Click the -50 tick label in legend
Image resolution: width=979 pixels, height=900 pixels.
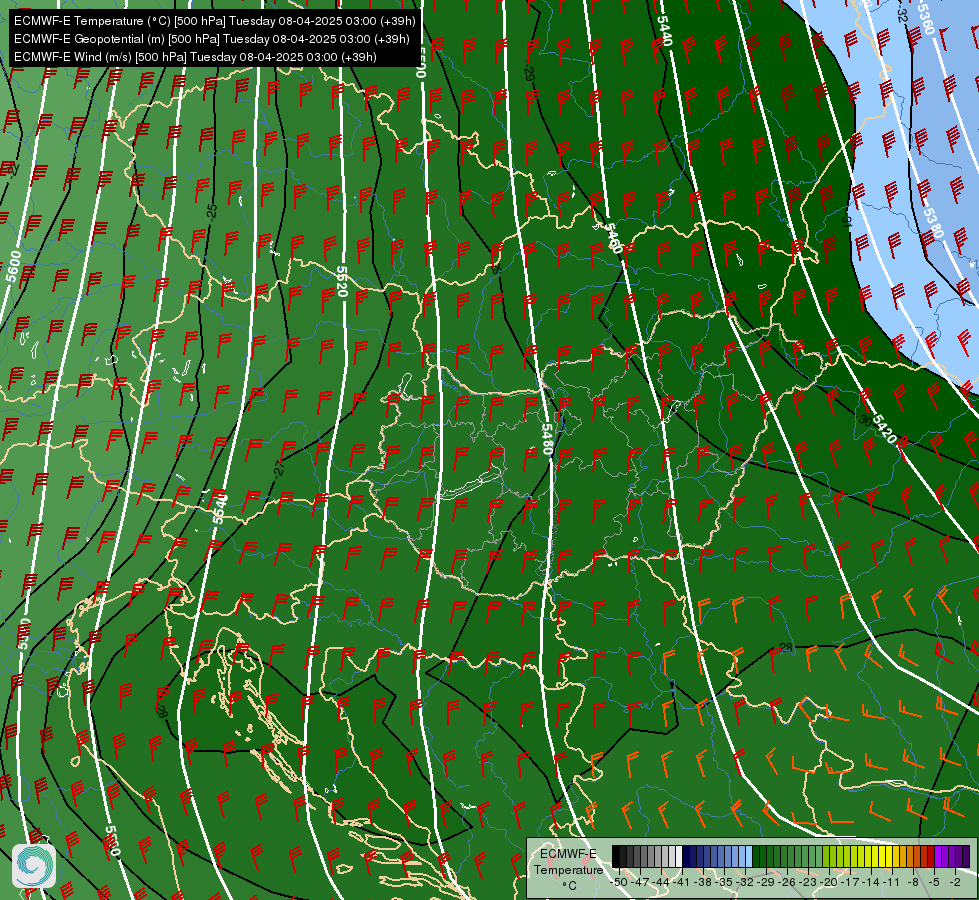(619, 882)
